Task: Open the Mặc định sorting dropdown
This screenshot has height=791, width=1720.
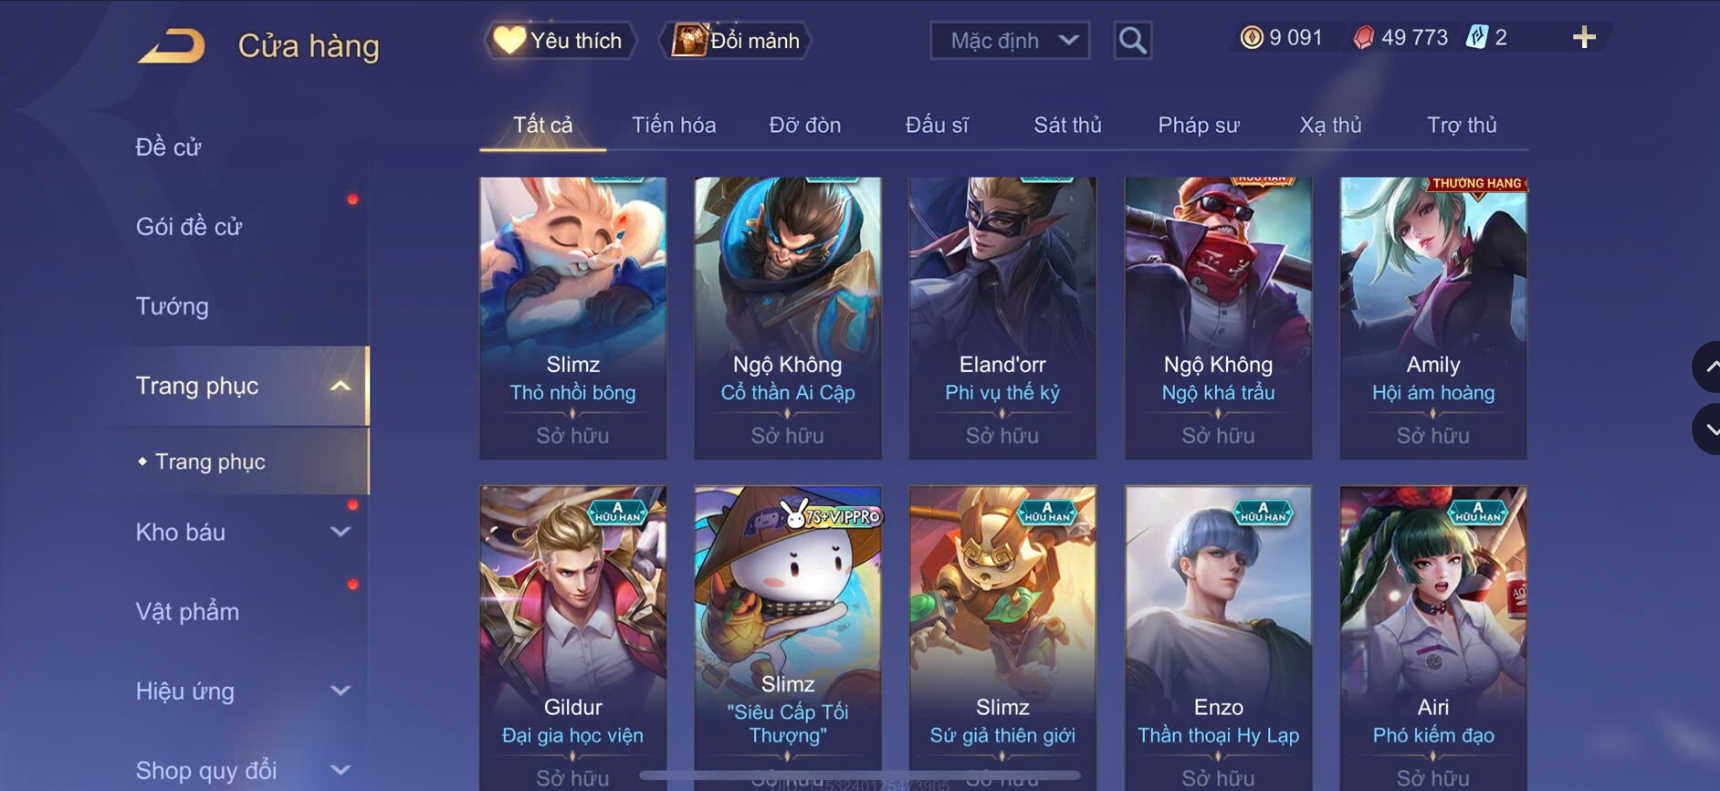Action: pos(1010,41)
